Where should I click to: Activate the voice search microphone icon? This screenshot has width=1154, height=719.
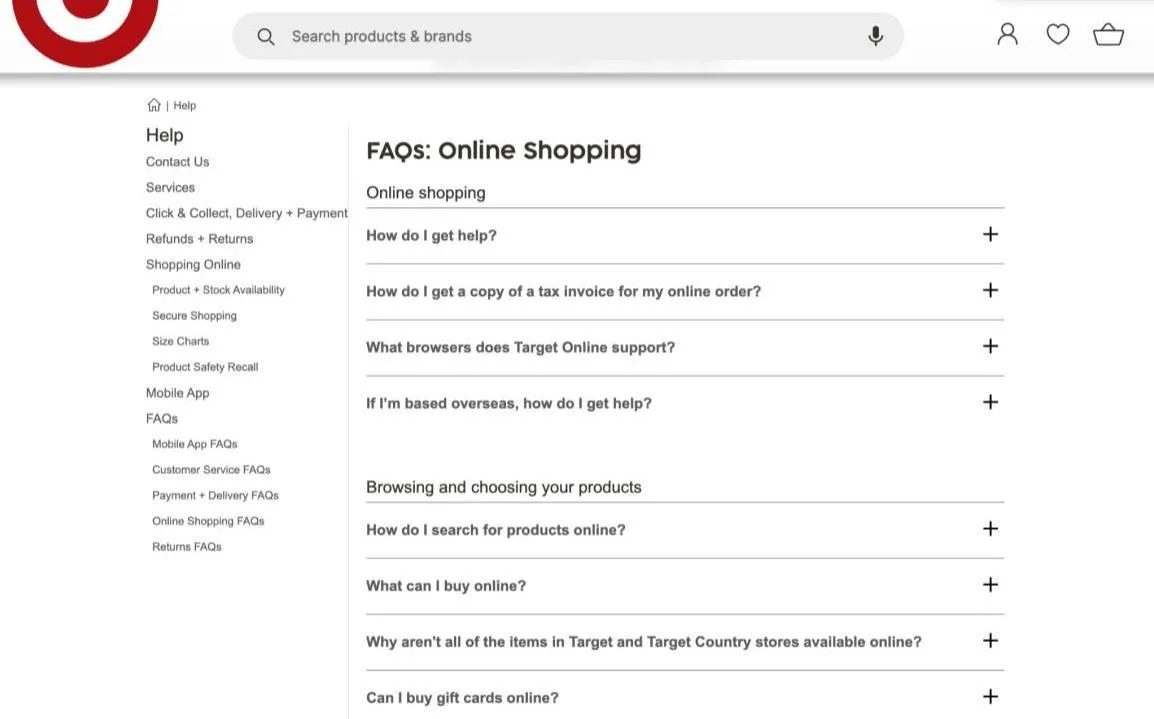tap(875, 34)
